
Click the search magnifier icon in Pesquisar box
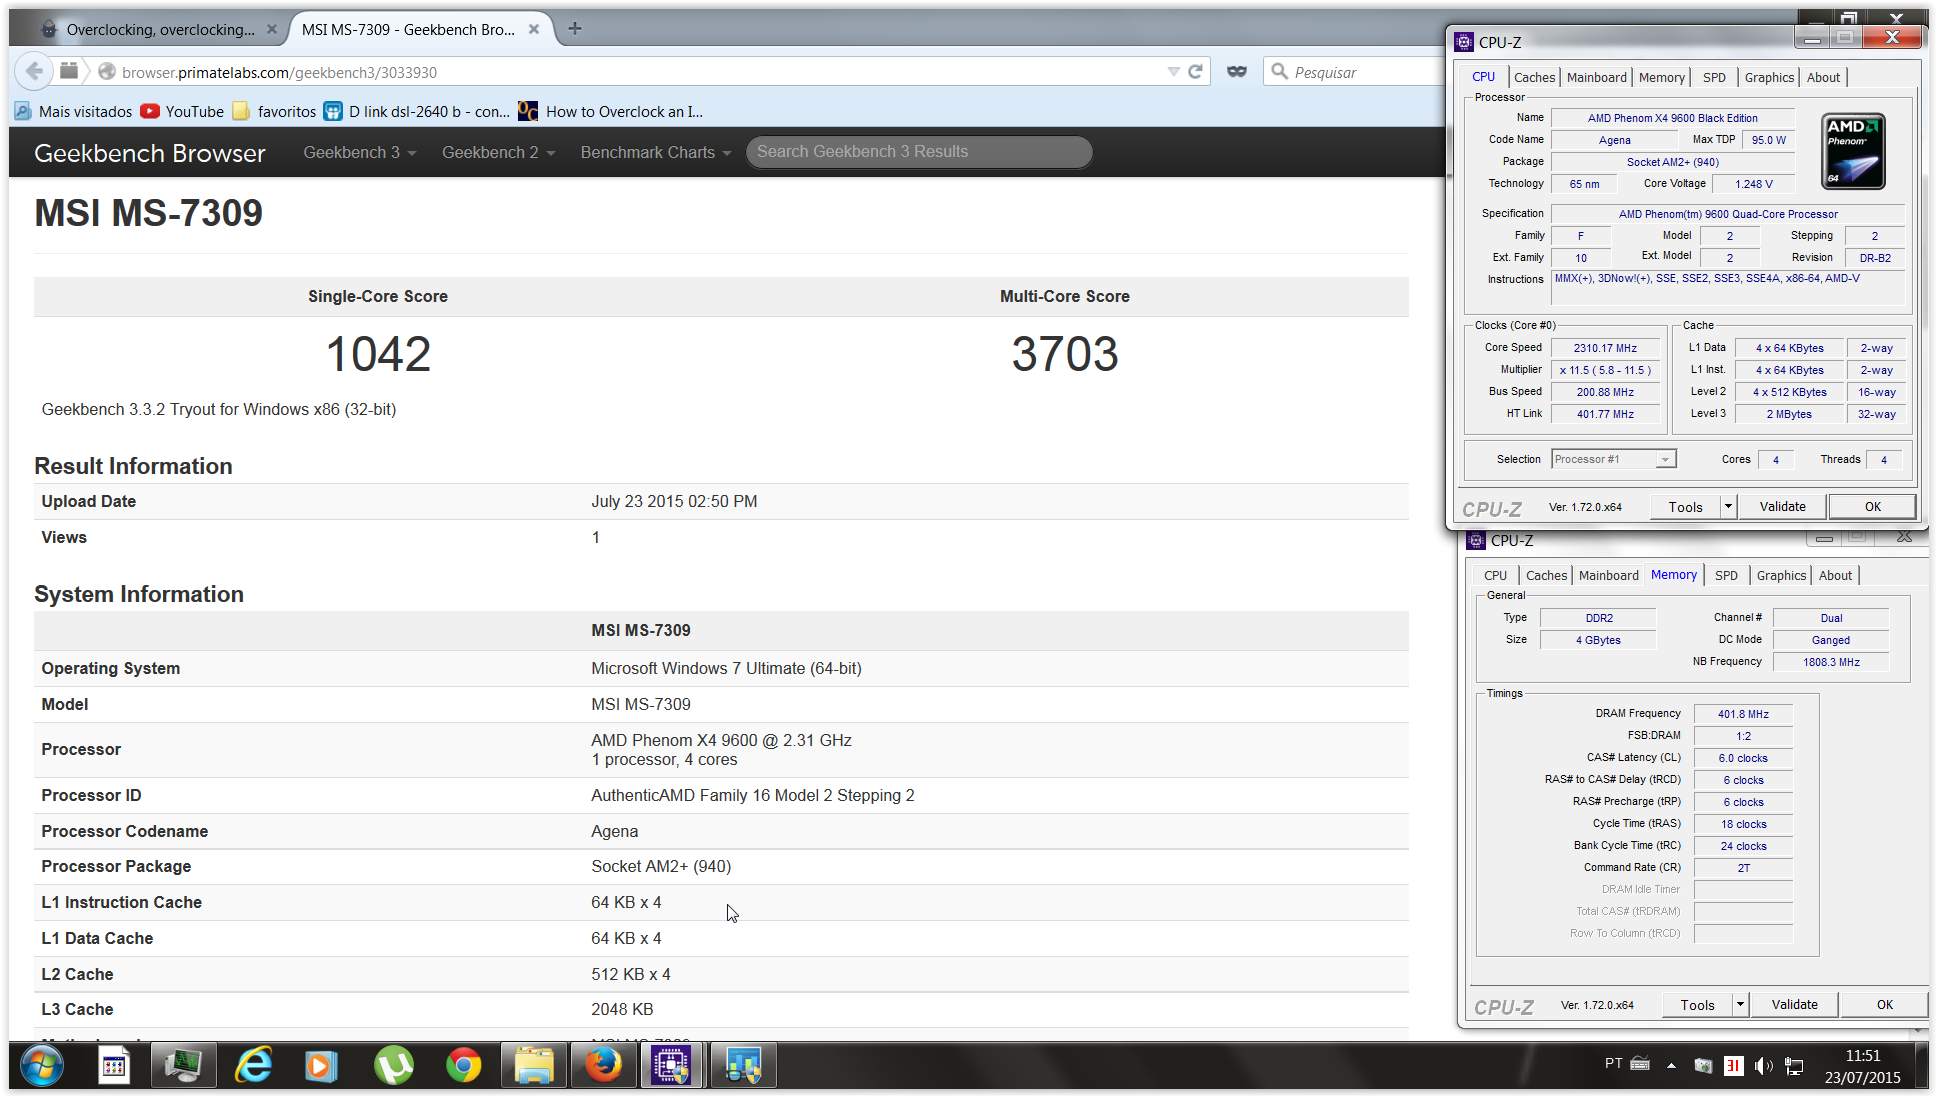click(x=1279, y=71)
